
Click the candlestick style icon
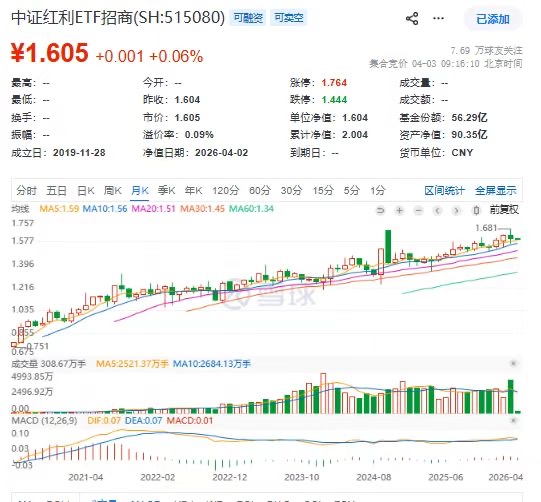(x=476, y=210)
